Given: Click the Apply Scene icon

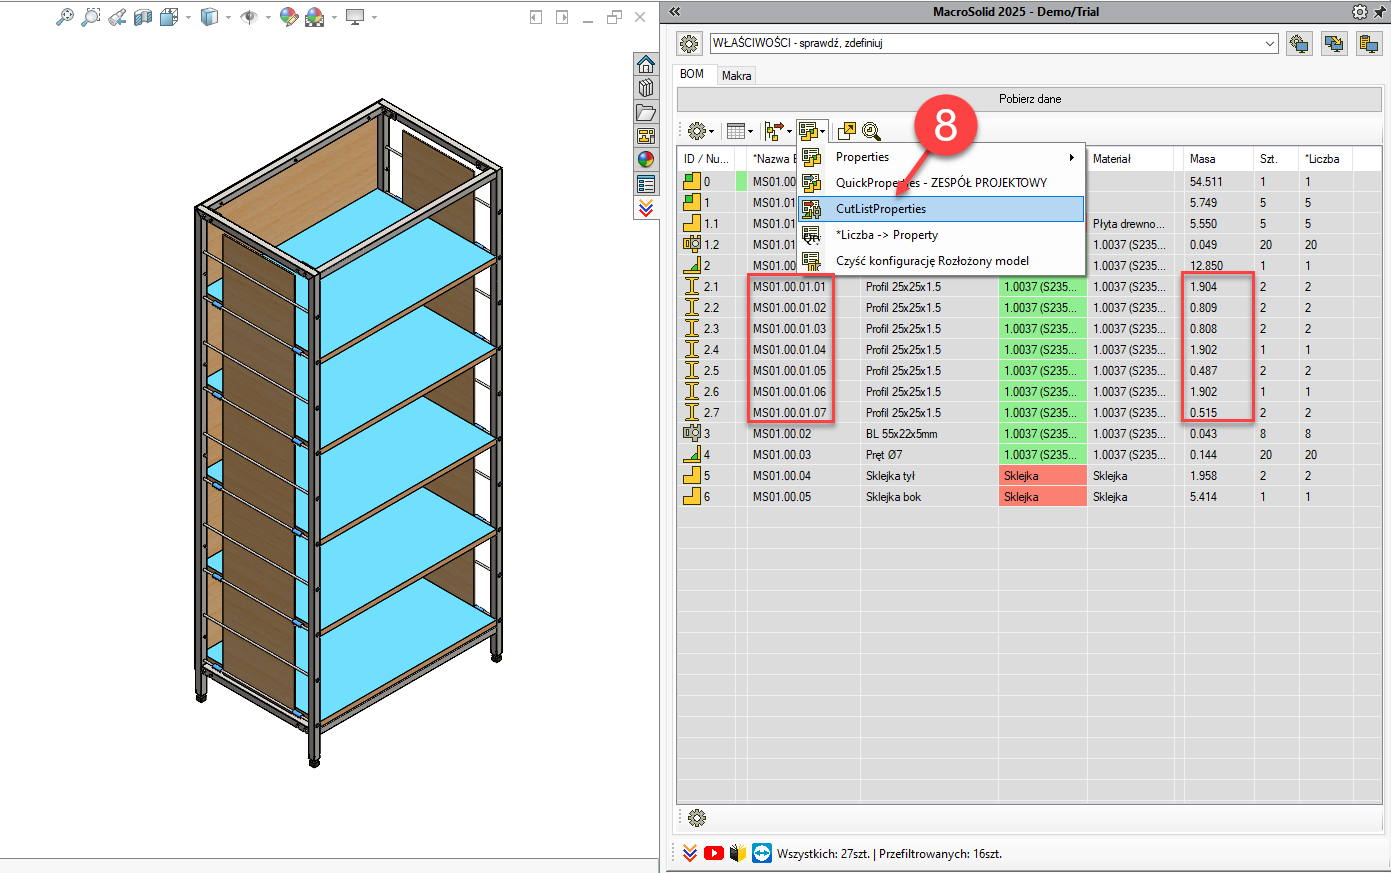Looking at the screenshot, I should point(314,17).
